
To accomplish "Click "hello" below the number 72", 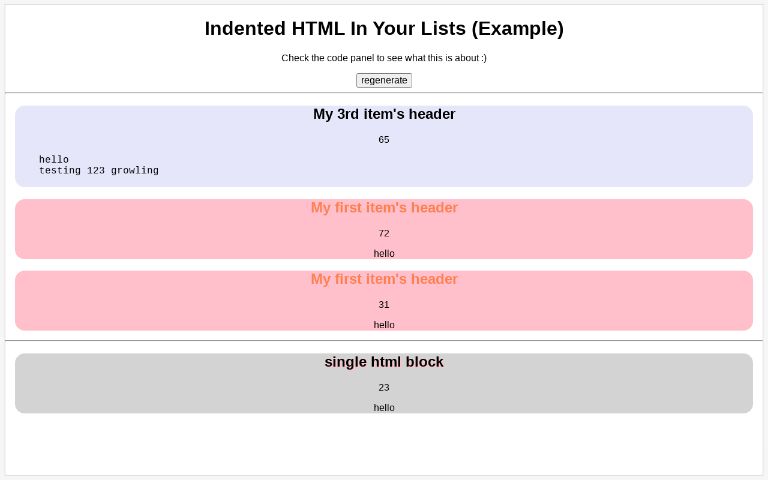I will (x=384, y=253).
